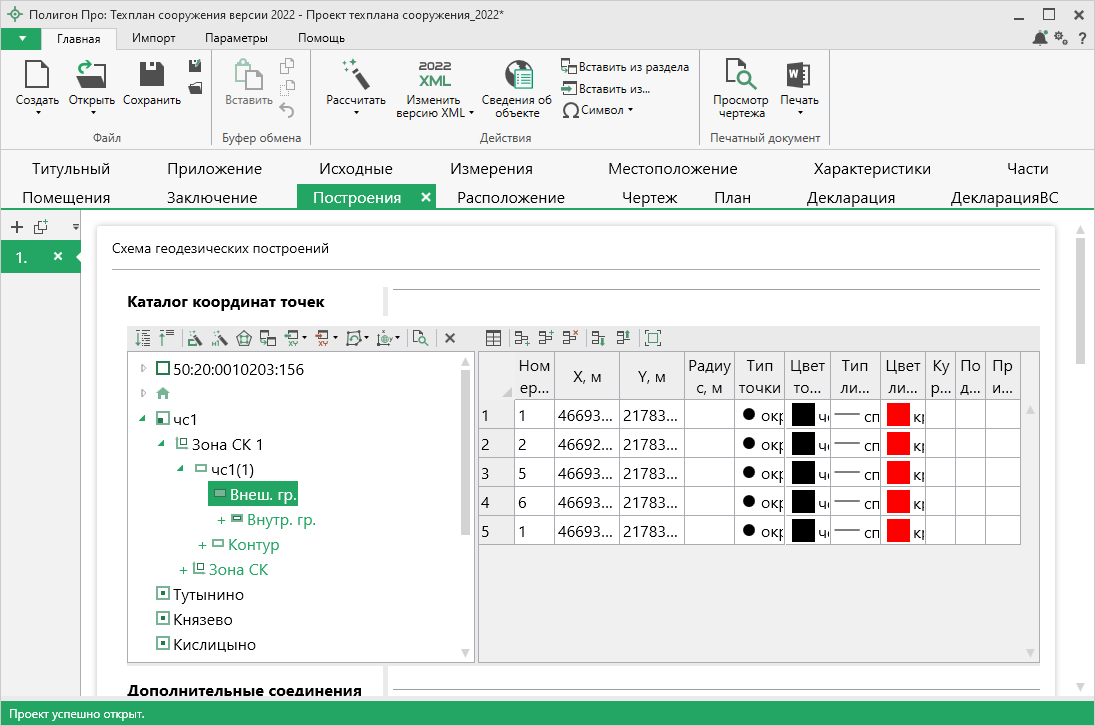This screenshot has height=726, width=1095.
Task: Click Вставить из раздела button
Action: coord(625,67)
